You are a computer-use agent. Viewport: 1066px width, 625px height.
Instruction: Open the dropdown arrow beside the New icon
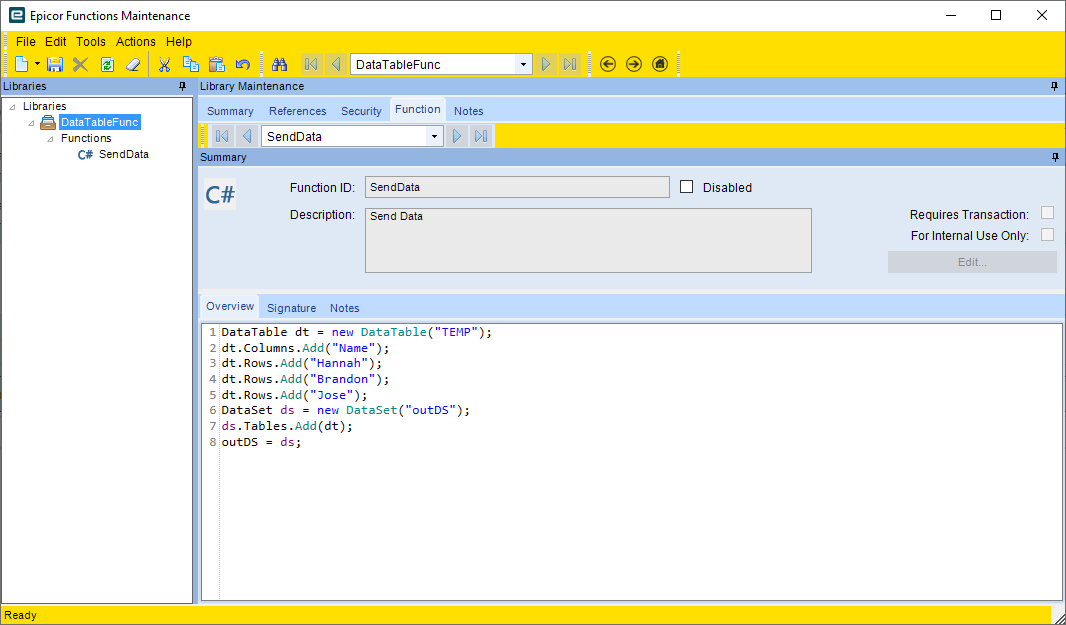click(37, 65)
